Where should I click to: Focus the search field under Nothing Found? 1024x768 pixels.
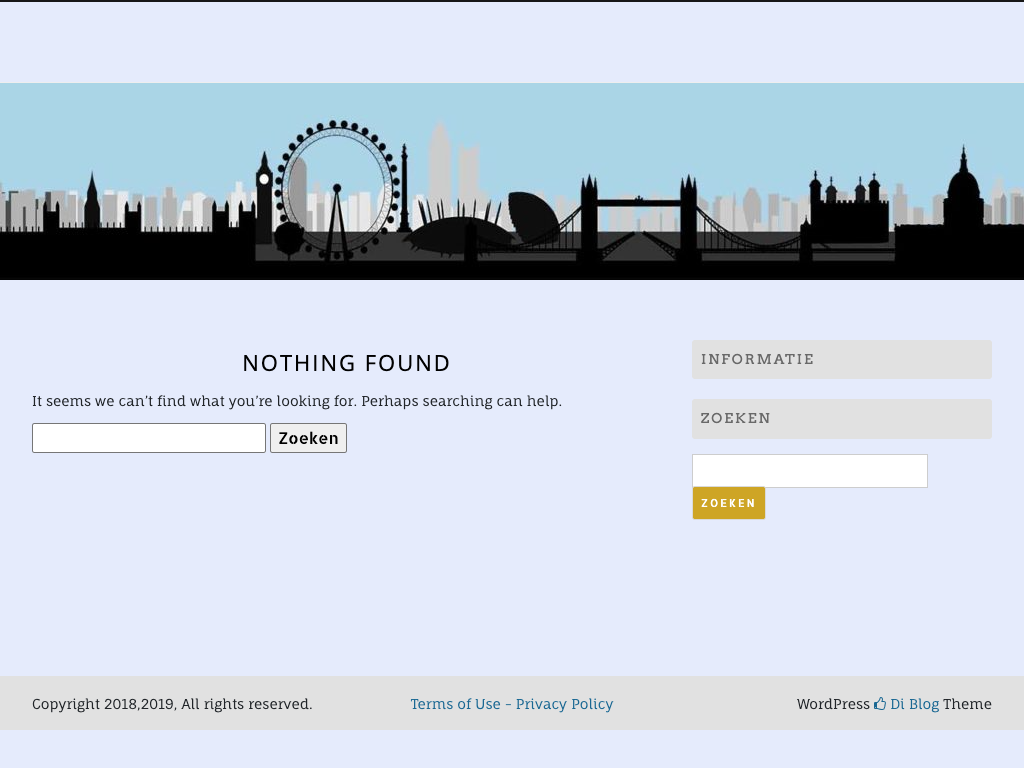(149, 438)
